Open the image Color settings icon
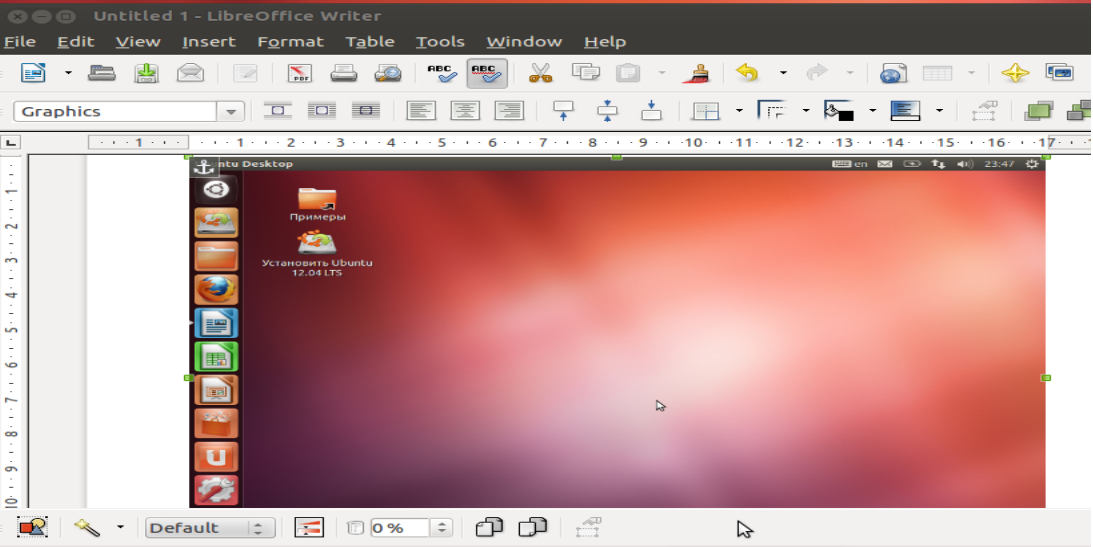 coord(309,527)
